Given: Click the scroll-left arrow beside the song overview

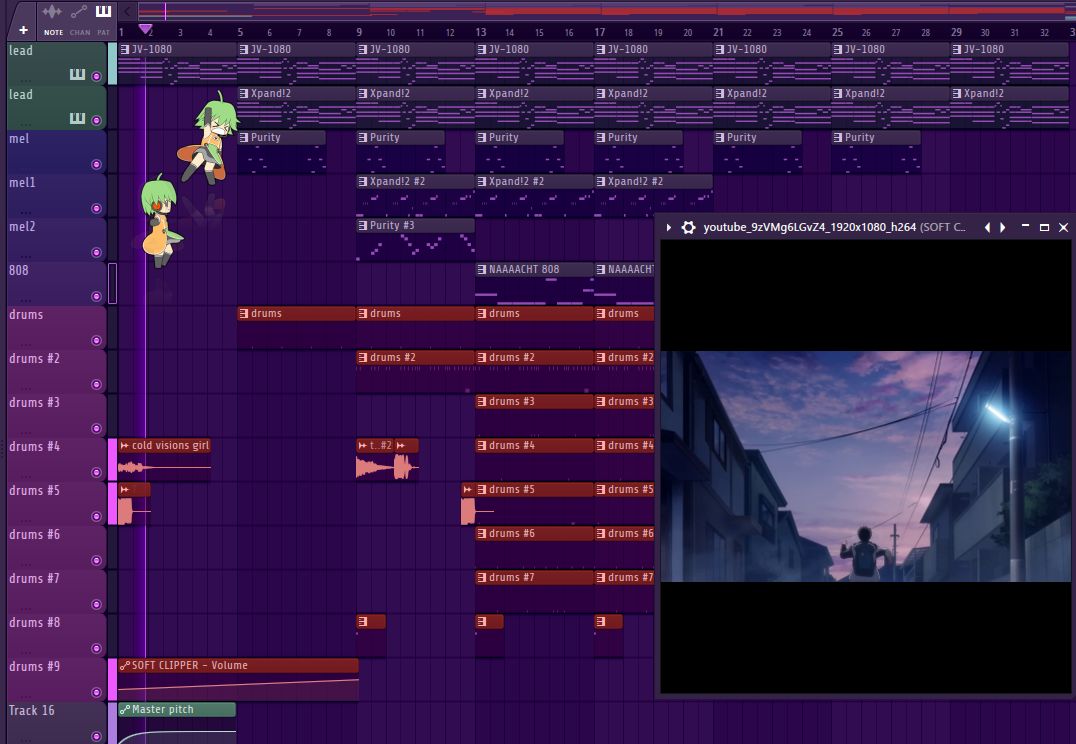Looking at the screenshot, I should click(127, 11).
